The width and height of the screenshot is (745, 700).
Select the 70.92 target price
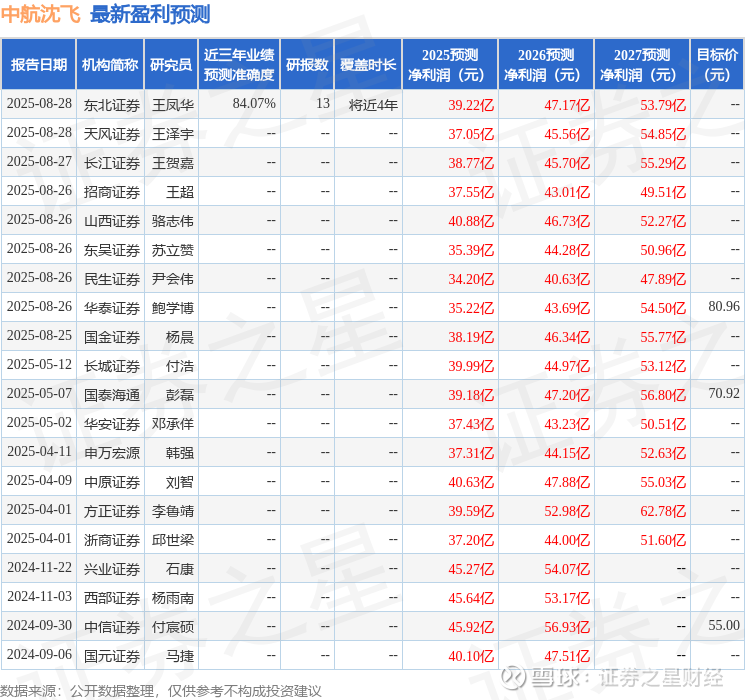point(724,393)
